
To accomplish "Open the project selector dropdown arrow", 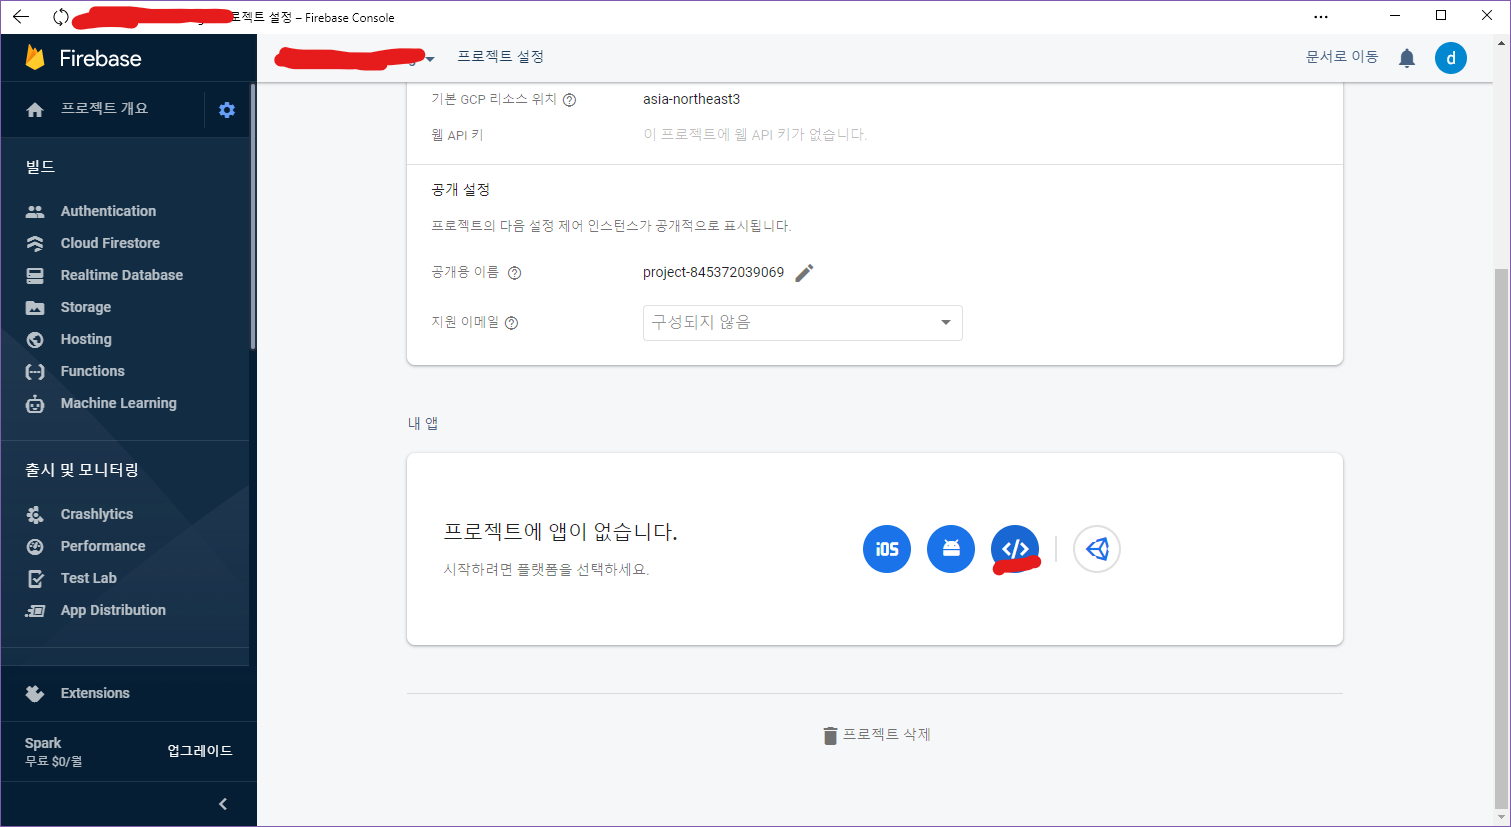I will [x=430, y=59].
